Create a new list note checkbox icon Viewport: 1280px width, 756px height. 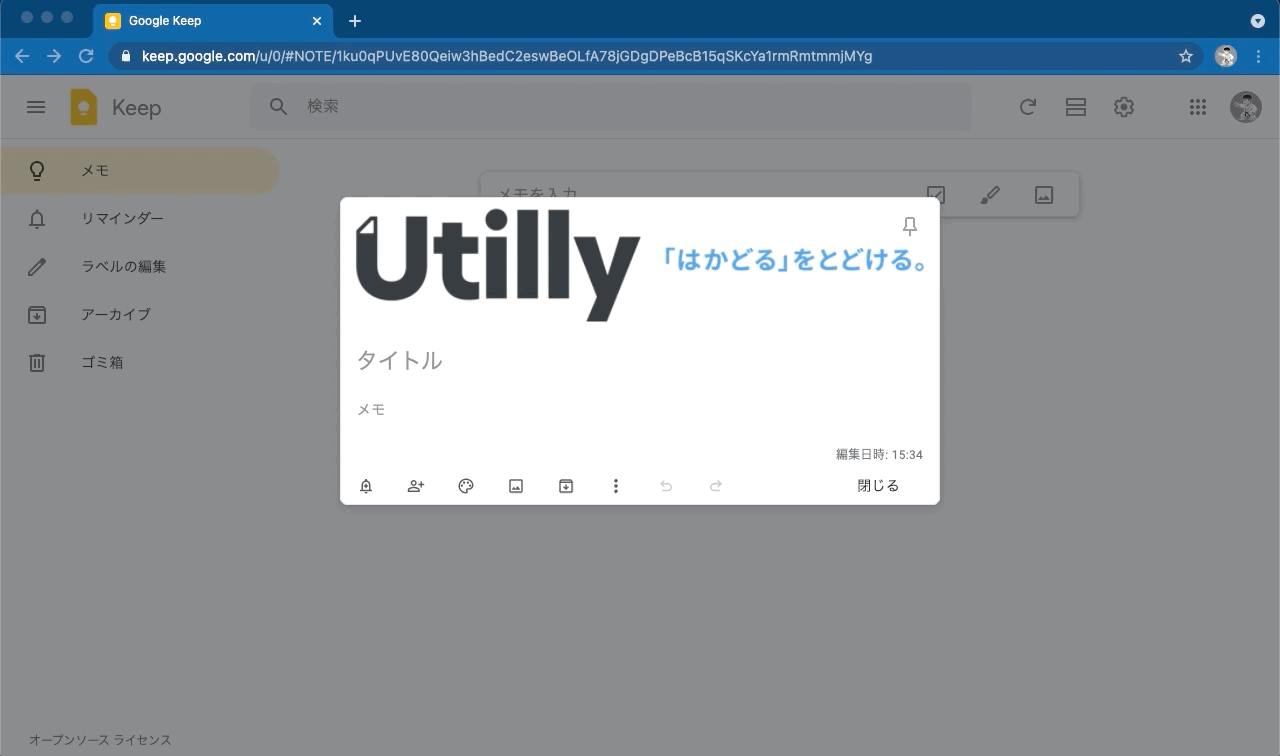[x=936, y=195]
